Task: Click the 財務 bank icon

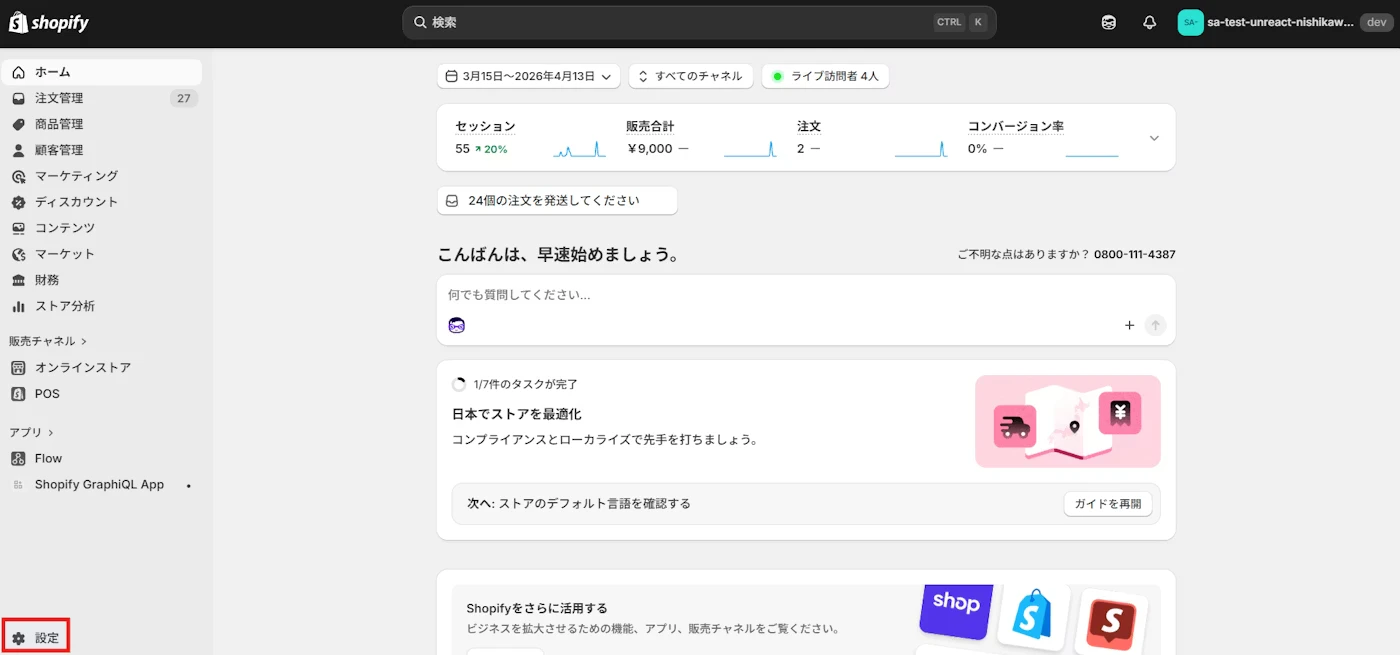Action: click(18, 280)
